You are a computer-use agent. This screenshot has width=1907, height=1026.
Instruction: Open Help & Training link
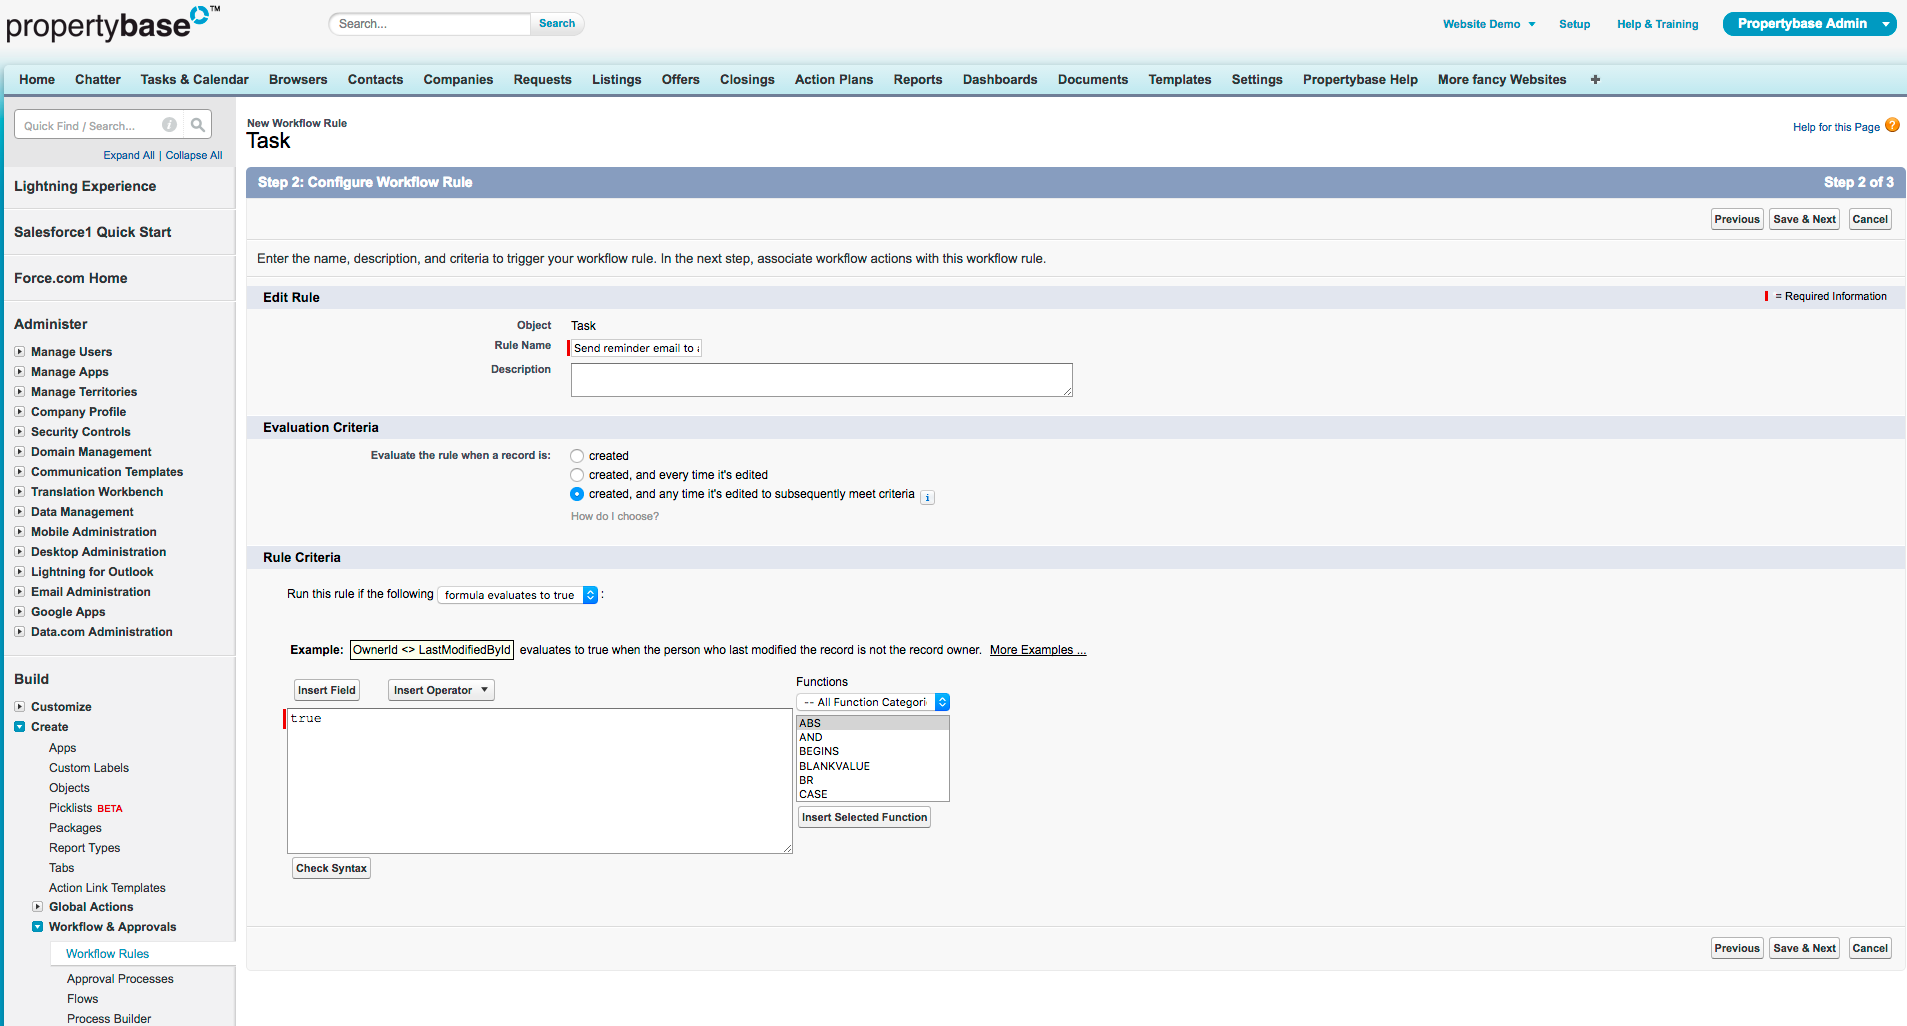tap(1657, 24)
